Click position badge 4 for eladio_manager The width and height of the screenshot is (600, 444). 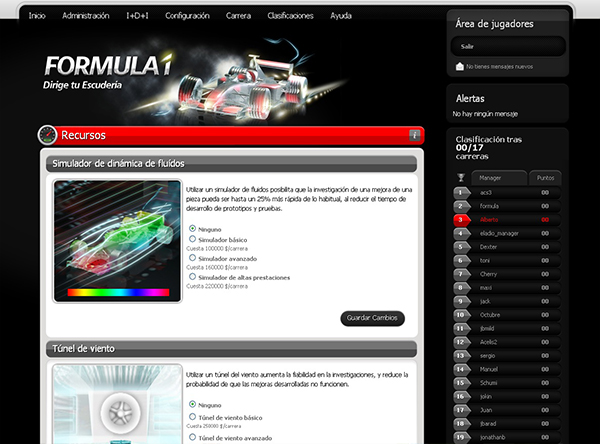pyautogui.click(x=461, y=233)
